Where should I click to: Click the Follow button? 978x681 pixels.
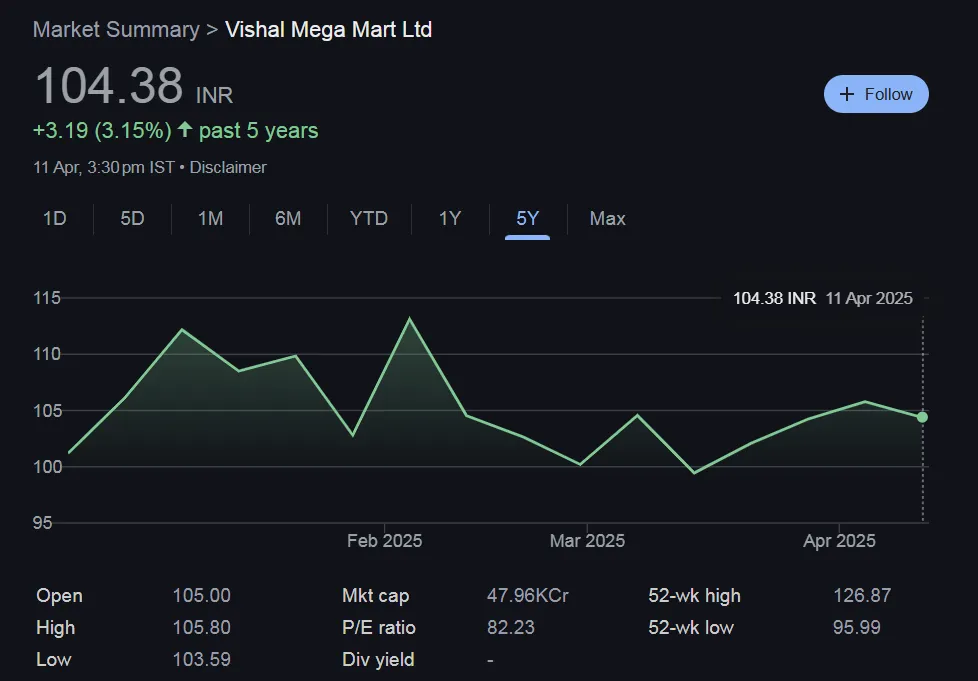pyautogui.click(x=876, y=94)
